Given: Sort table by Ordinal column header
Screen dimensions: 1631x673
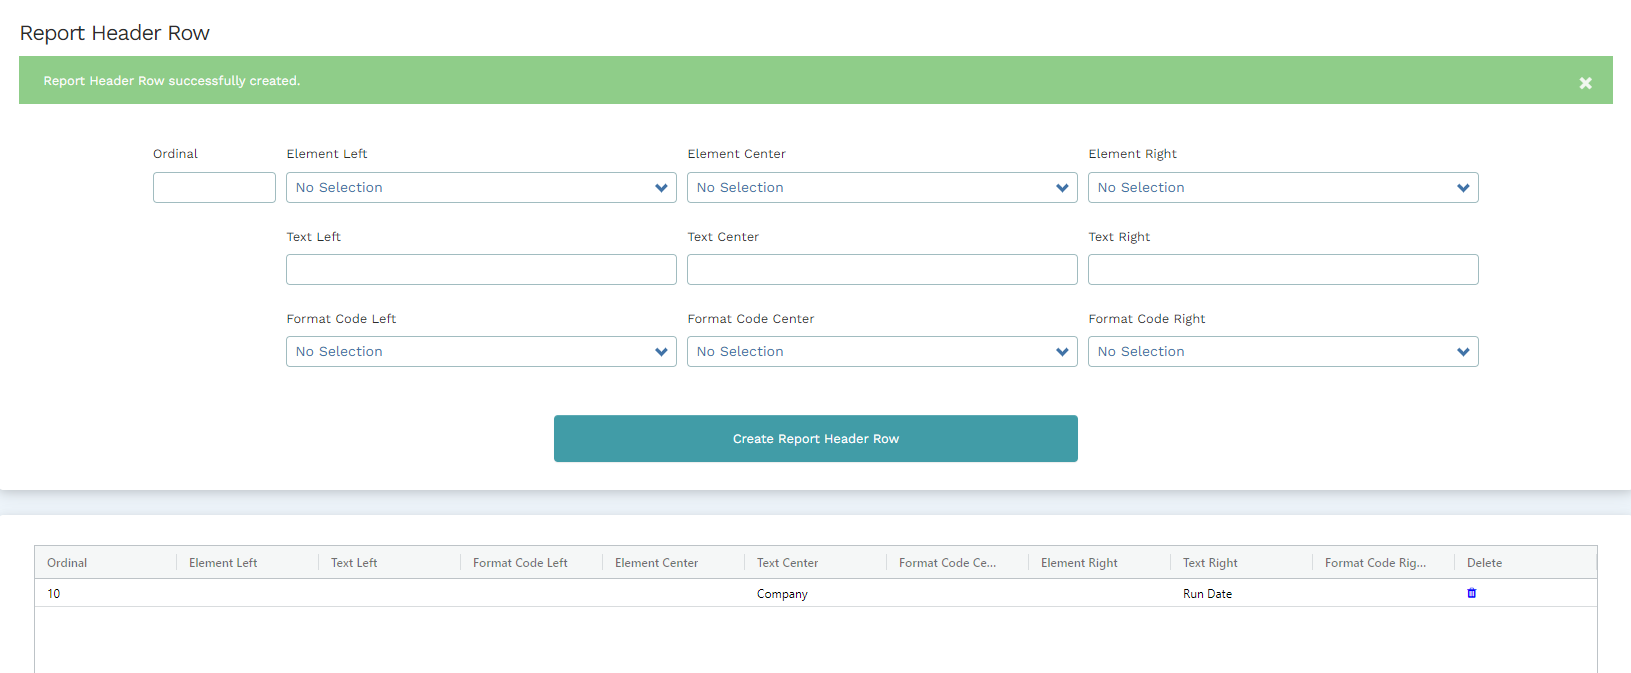Looking at the screenshot, I should click(67, 563).
